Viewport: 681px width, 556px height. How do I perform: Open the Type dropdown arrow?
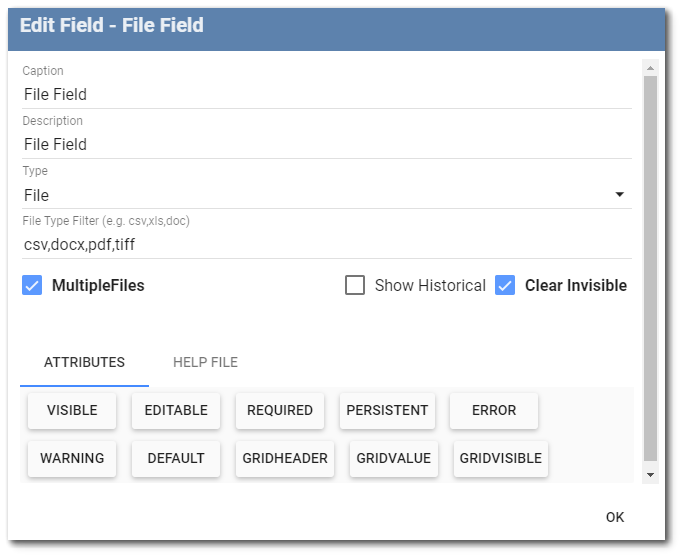(x=620, y=194)
